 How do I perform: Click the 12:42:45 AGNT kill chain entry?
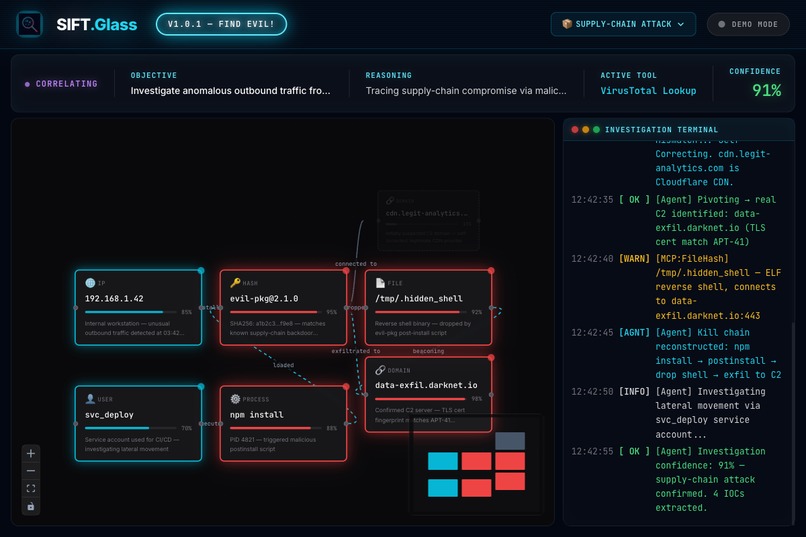click(x=676, y=354)
